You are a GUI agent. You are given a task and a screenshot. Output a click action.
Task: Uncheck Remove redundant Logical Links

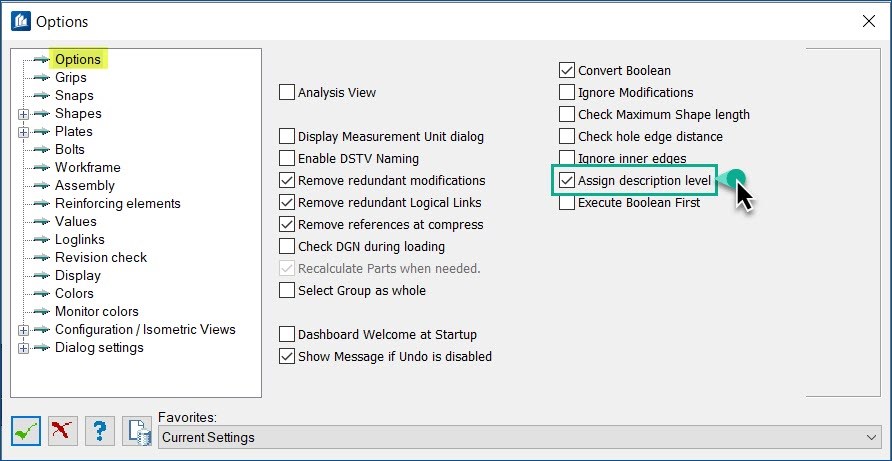(287, 203)
